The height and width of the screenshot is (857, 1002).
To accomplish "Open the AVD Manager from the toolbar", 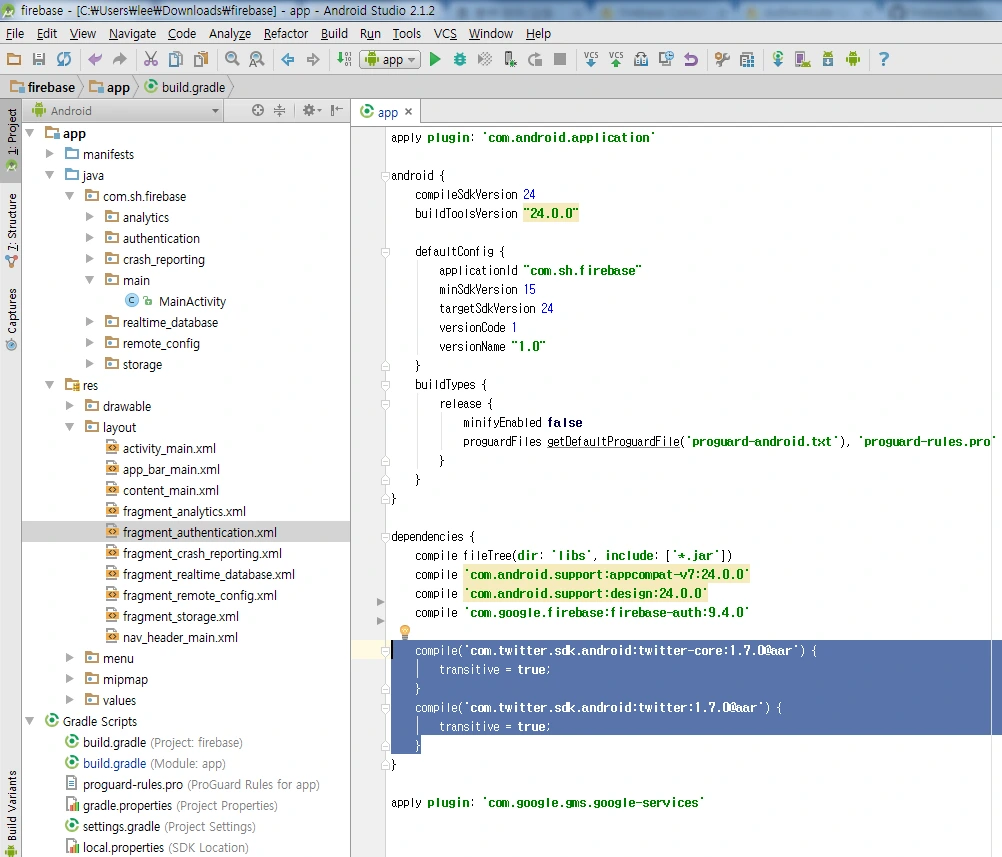I will pos(802,60).
